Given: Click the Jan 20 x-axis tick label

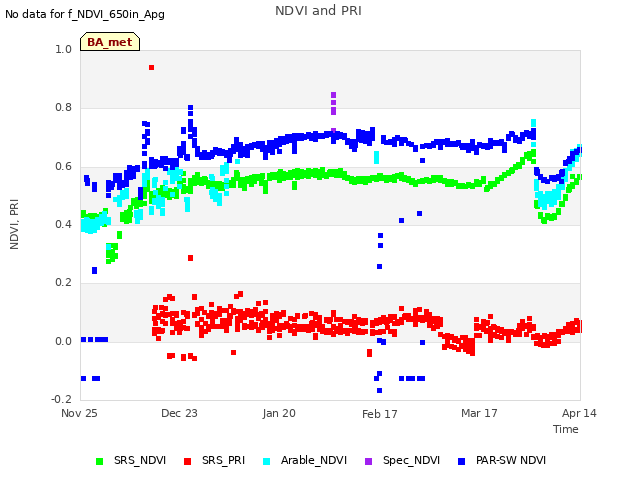Looking at the screenshot, I should pos(279,413).
